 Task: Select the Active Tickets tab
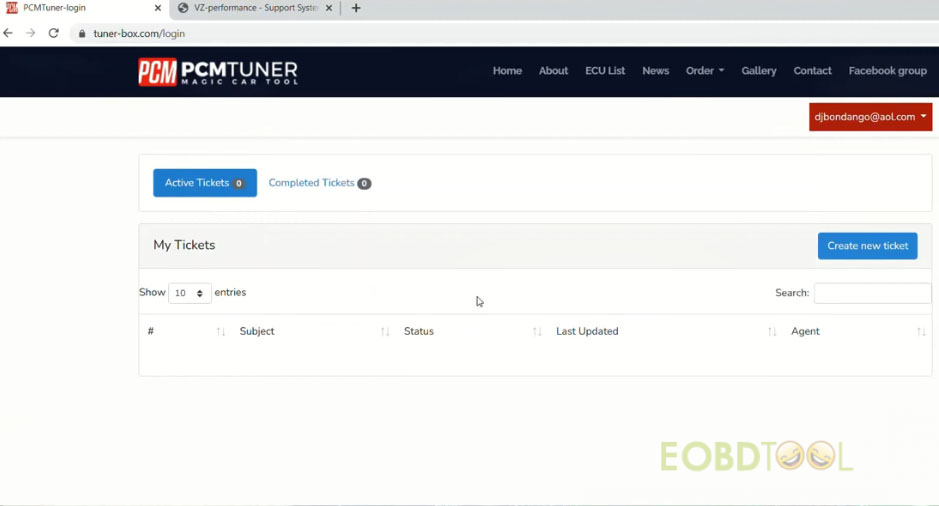(x=204, y=183)
